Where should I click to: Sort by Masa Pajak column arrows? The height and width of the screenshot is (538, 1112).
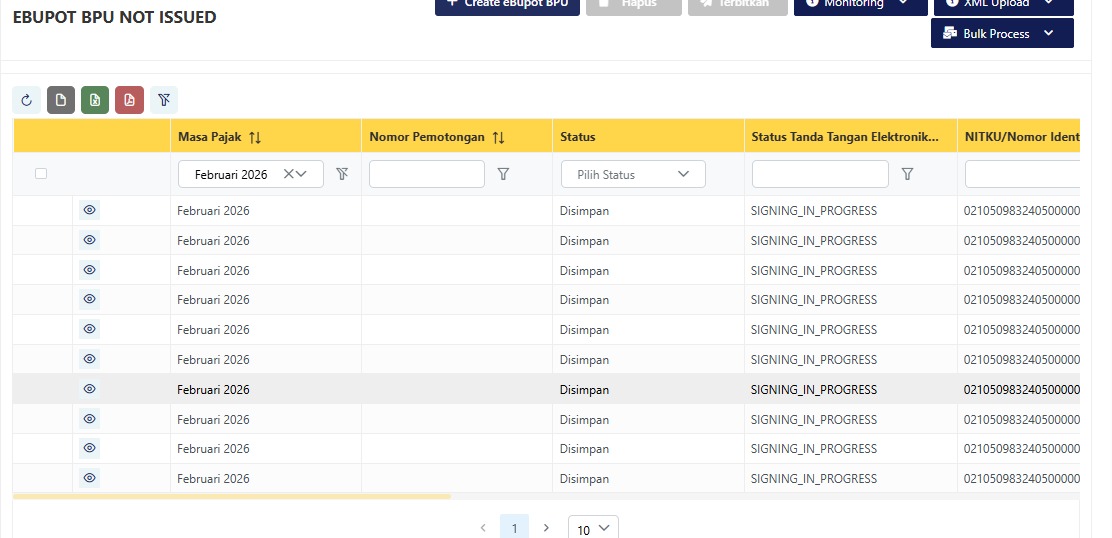[255, 138]
